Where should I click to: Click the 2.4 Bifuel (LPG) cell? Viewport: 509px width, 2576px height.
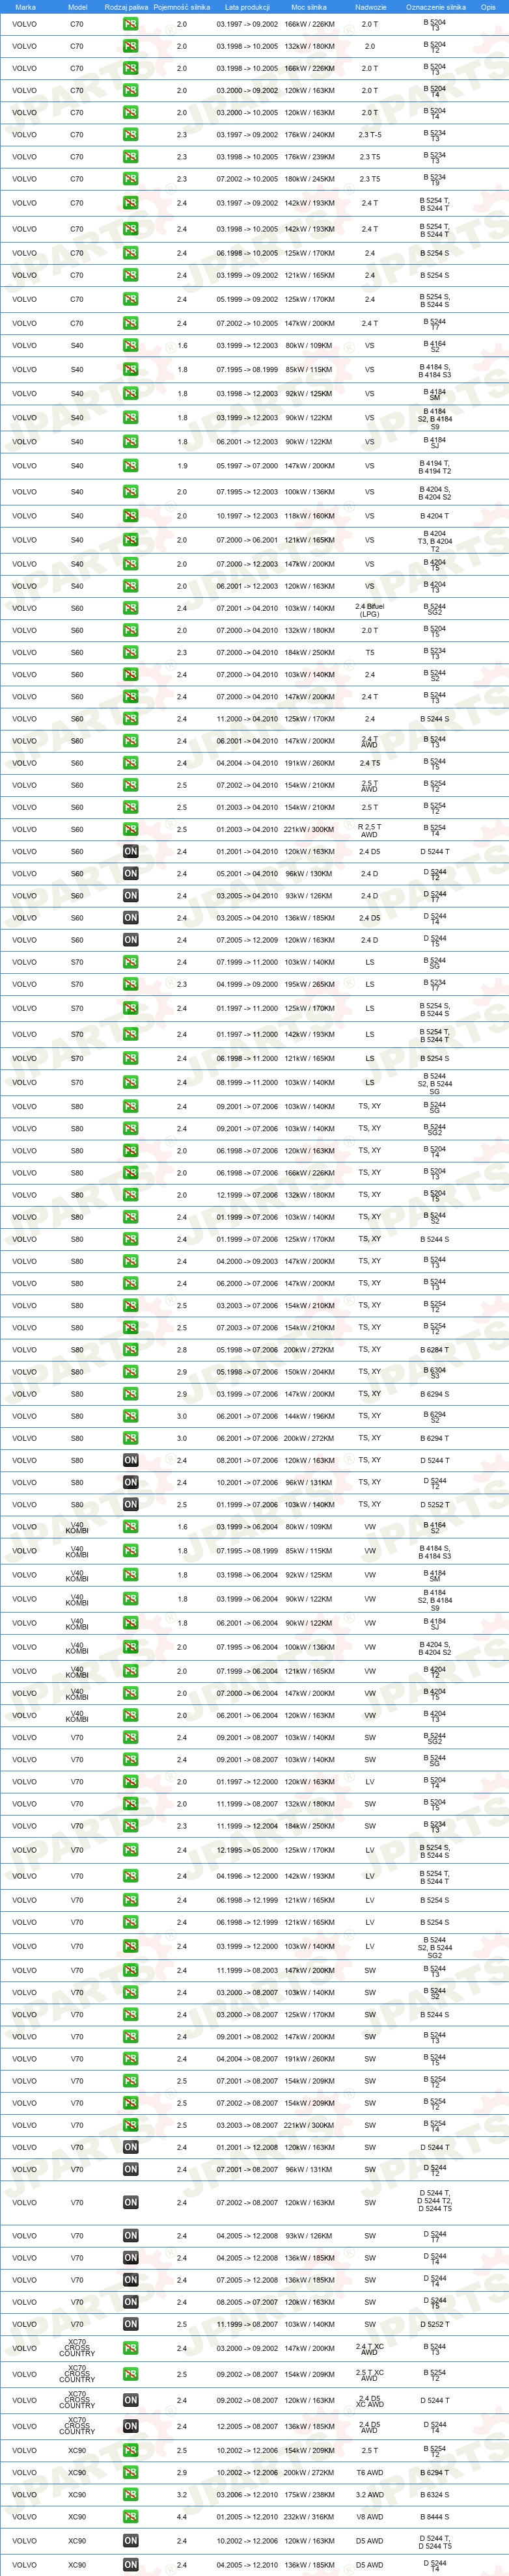(x=369, y=610)
